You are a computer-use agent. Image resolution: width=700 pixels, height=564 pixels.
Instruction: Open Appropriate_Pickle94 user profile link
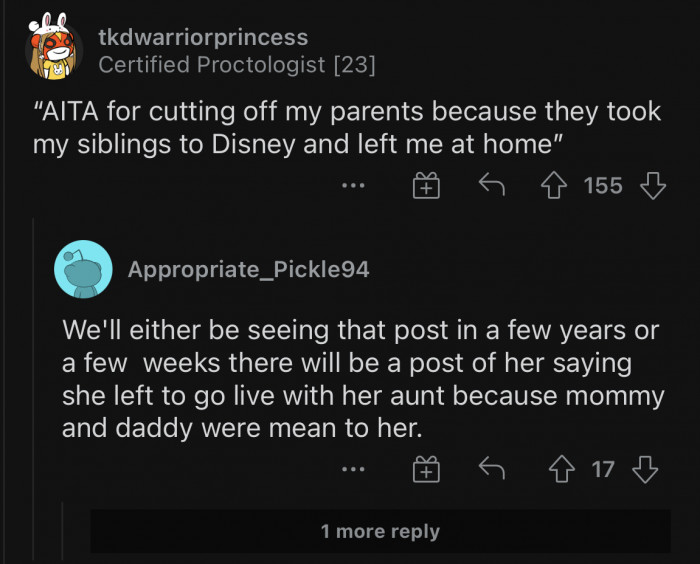point(248,269)
